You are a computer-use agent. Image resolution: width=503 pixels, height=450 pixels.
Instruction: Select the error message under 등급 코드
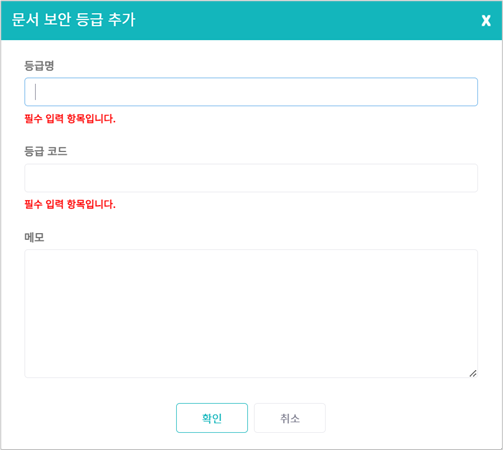(70, 204)
